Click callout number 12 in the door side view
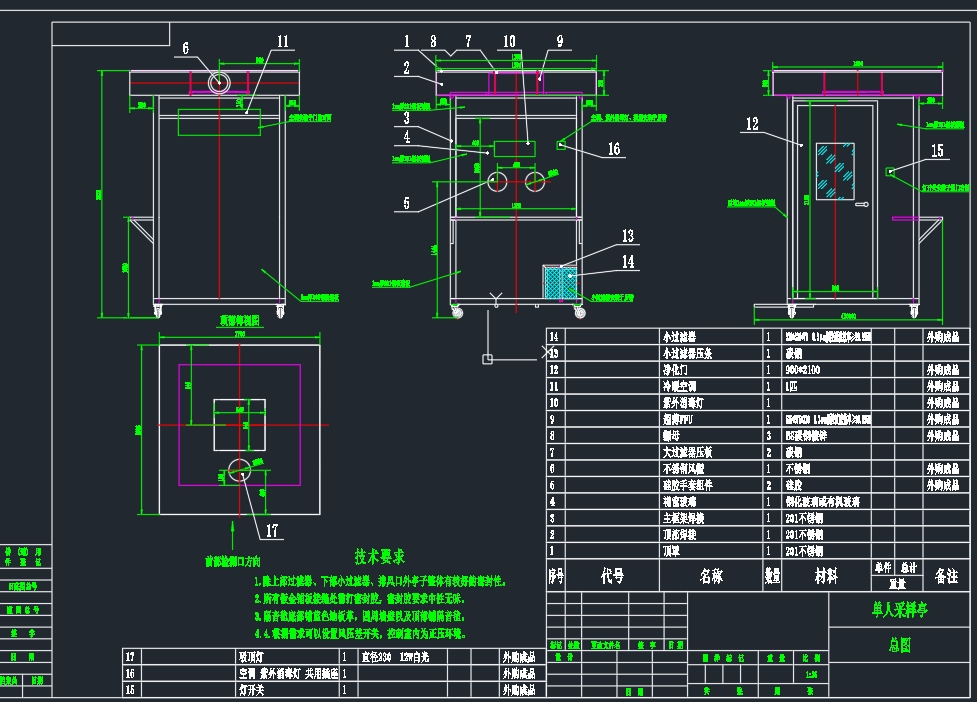 click(x=752, y=124)
